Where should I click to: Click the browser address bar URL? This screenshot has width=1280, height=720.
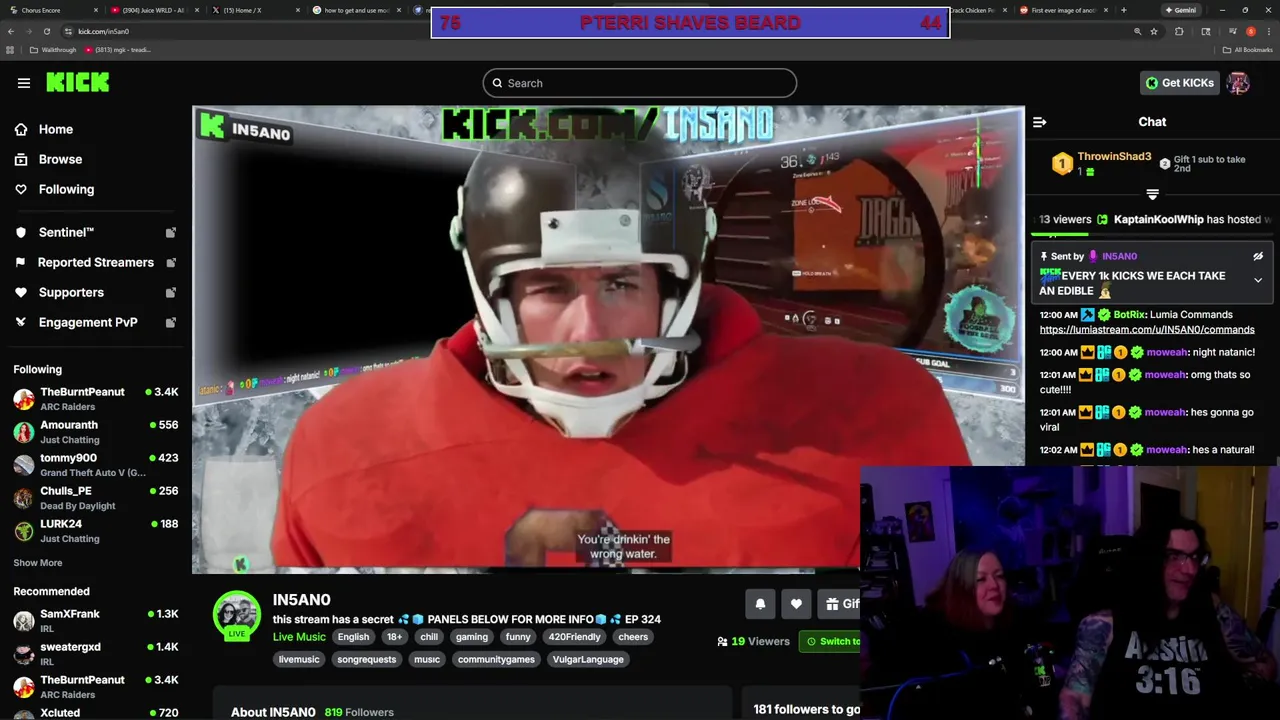coord(104,31)
